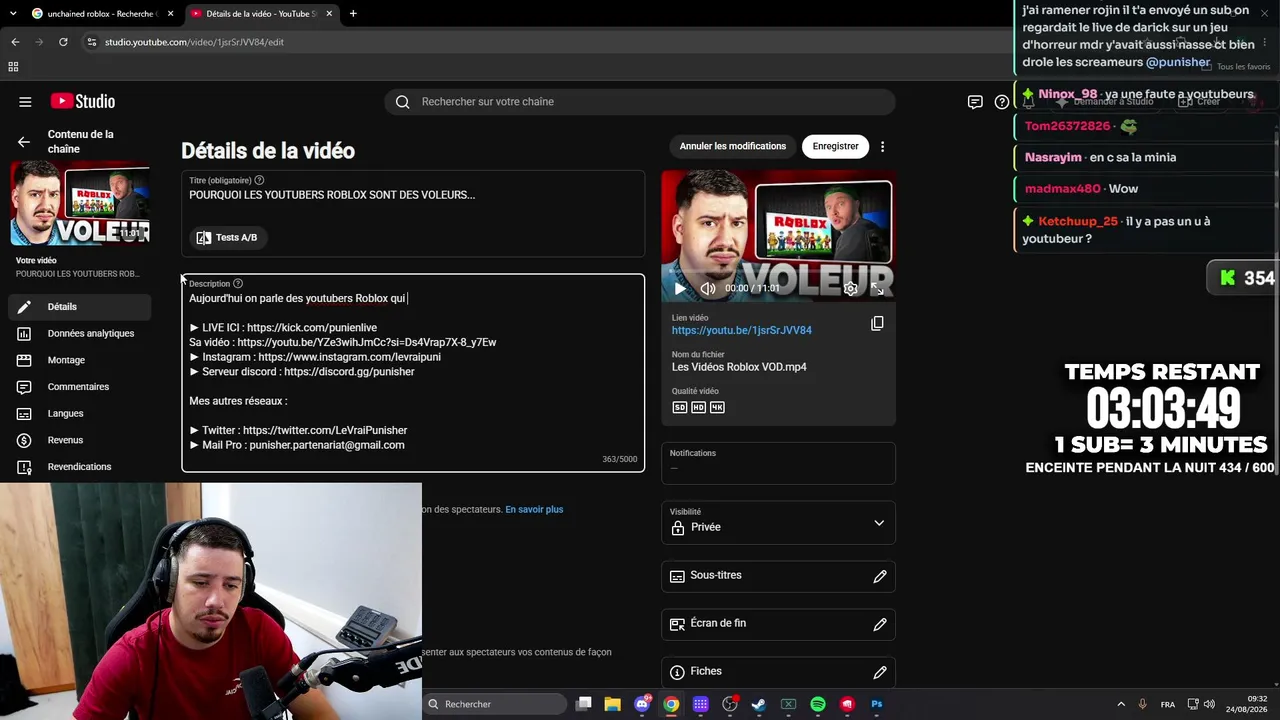Click the description help question mark icon

[x=238, y=283]
